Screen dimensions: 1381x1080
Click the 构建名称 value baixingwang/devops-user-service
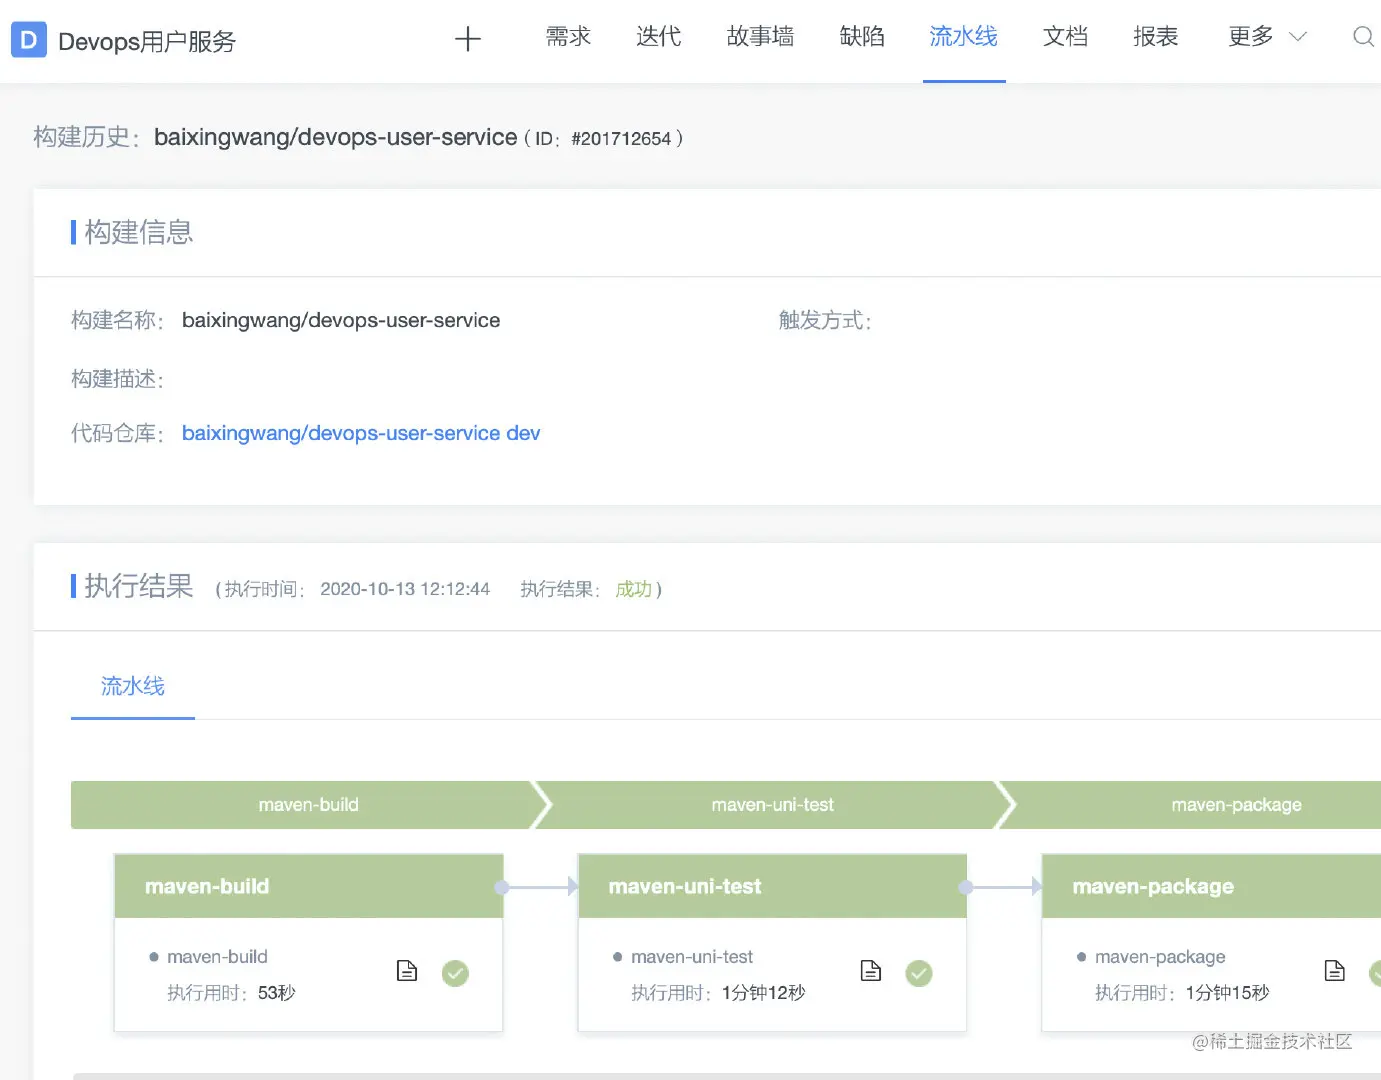click(341, 320)
